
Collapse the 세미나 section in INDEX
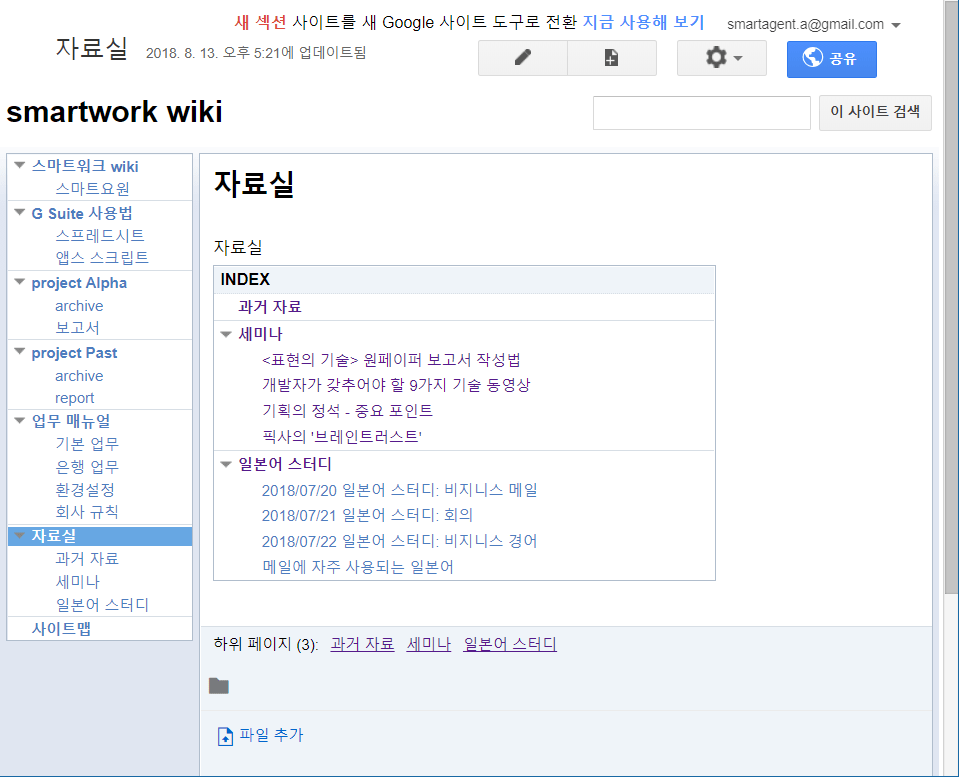226,334
